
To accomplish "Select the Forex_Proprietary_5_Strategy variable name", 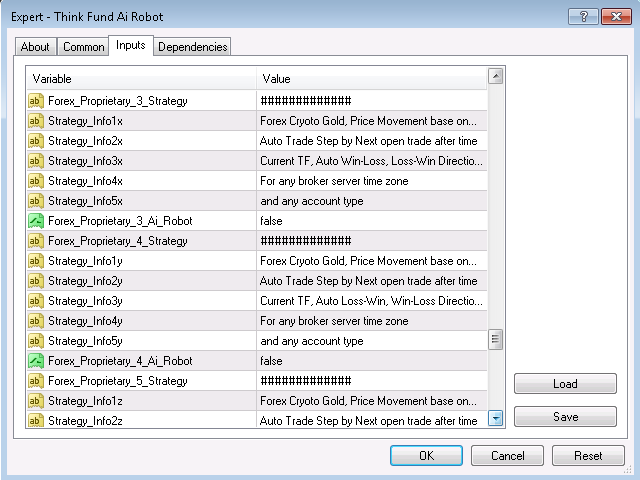I will click(x=118, y=382).
